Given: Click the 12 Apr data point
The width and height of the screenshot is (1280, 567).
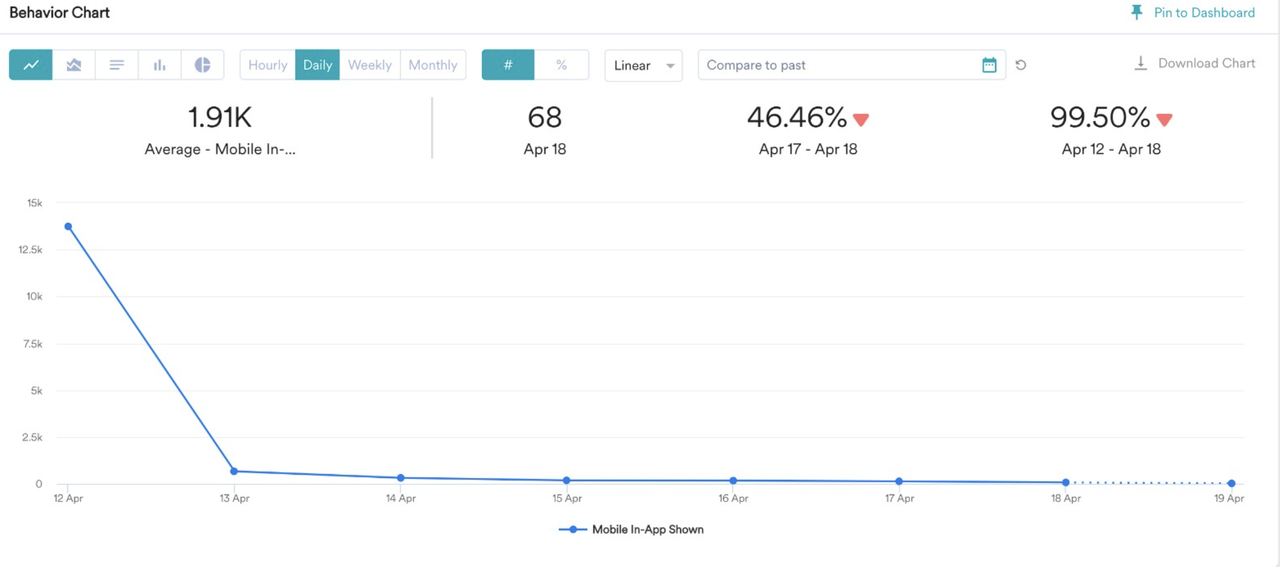Looking at the screenshot, I should 68,226.
